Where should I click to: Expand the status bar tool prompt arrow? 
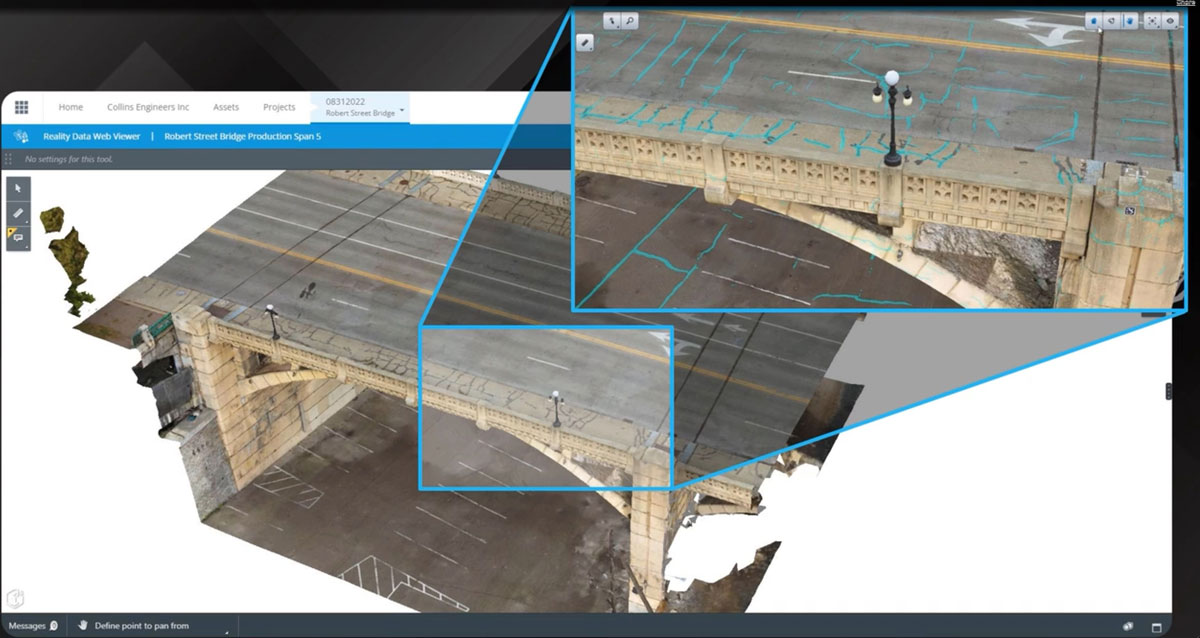(x=227, y=631)
